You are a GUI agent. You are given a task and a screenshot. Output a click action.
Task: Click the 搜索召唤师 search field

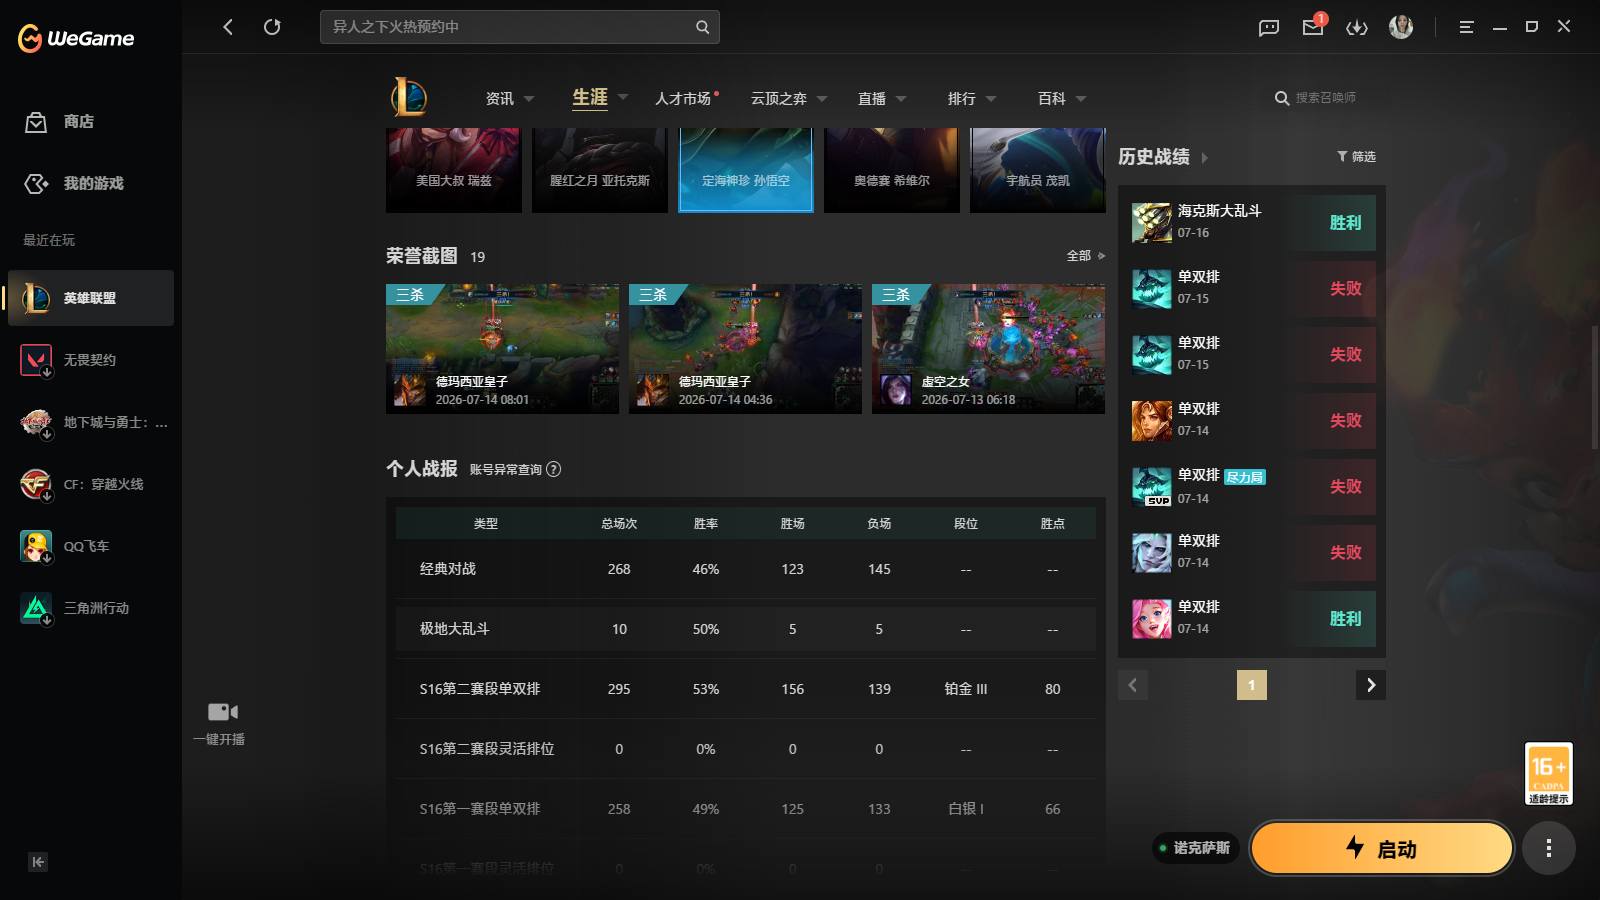coord(1325,98)
